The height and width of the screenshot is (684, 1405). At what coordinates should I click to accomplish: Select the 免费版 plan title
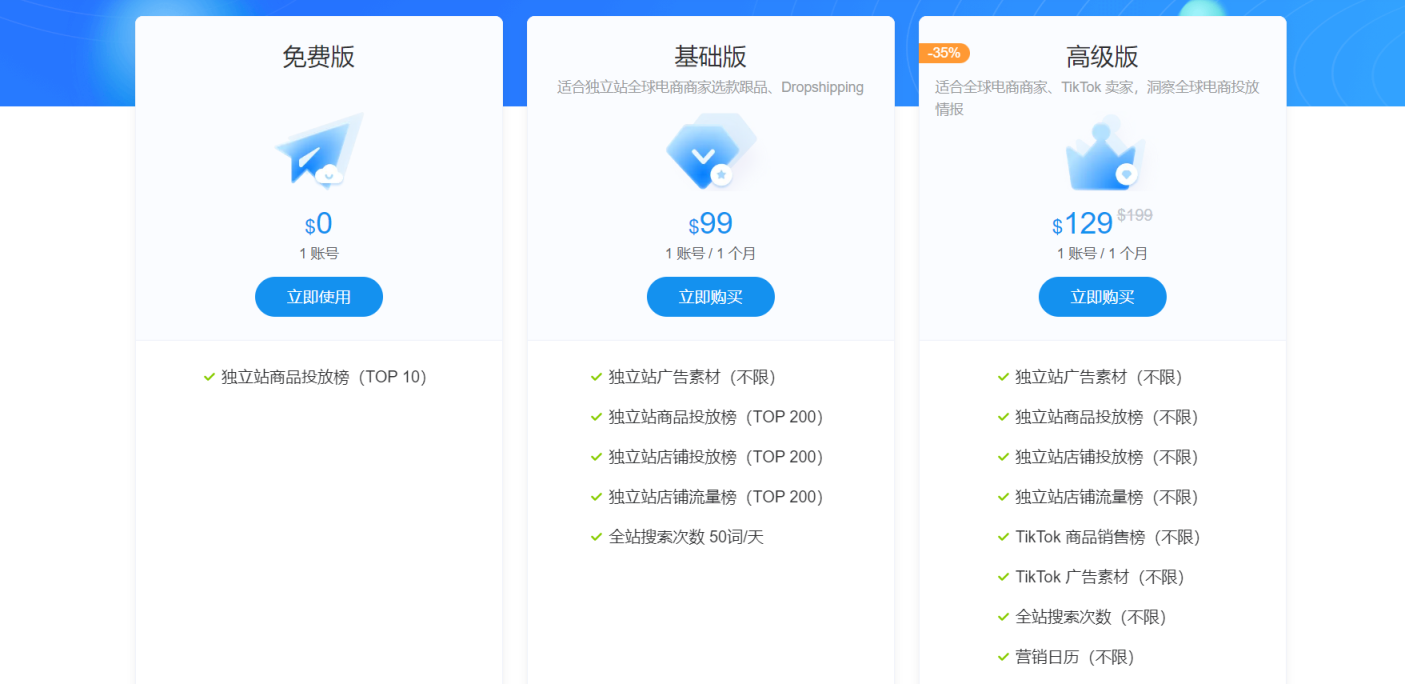tap(318, 57)
